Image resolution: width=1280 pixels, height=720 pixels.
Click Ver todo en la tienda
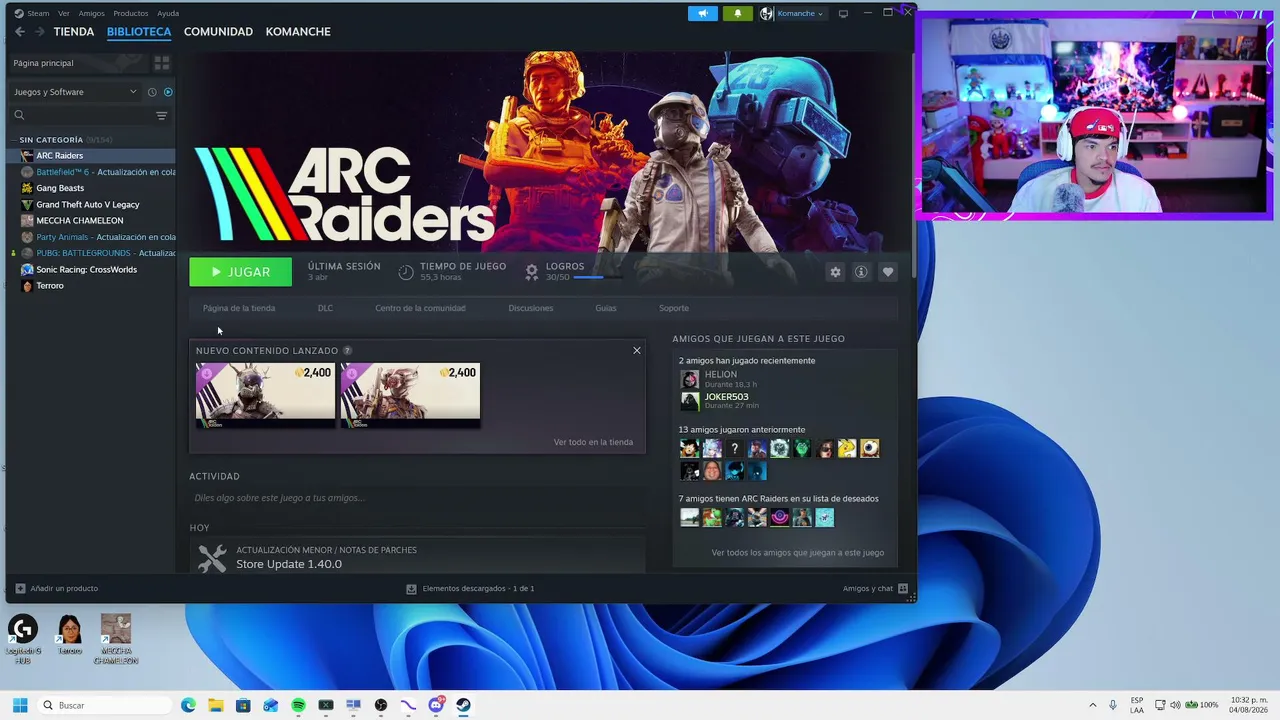click(x=593, y=442)
